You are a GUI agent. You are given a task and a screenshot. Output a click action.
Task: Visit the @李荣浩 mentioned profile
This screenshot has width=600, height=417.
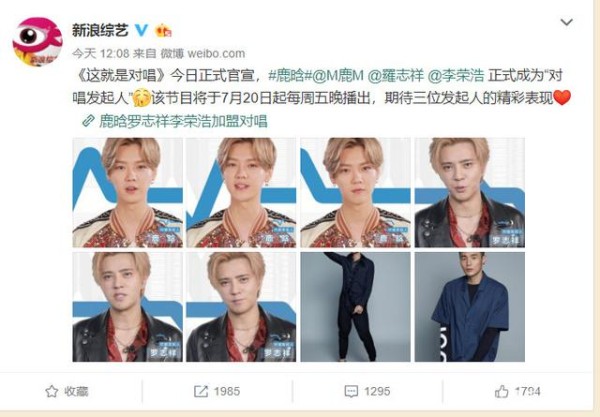coord(455,76)
